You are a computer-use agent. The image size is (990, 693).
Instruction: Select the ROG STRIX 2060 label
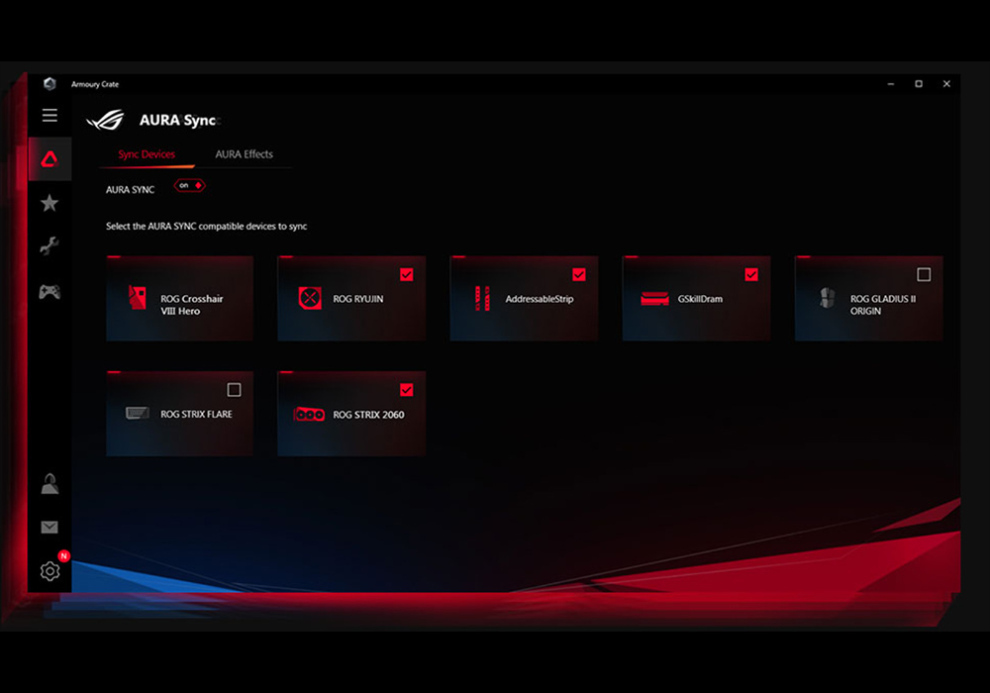[x=369, y=415]
